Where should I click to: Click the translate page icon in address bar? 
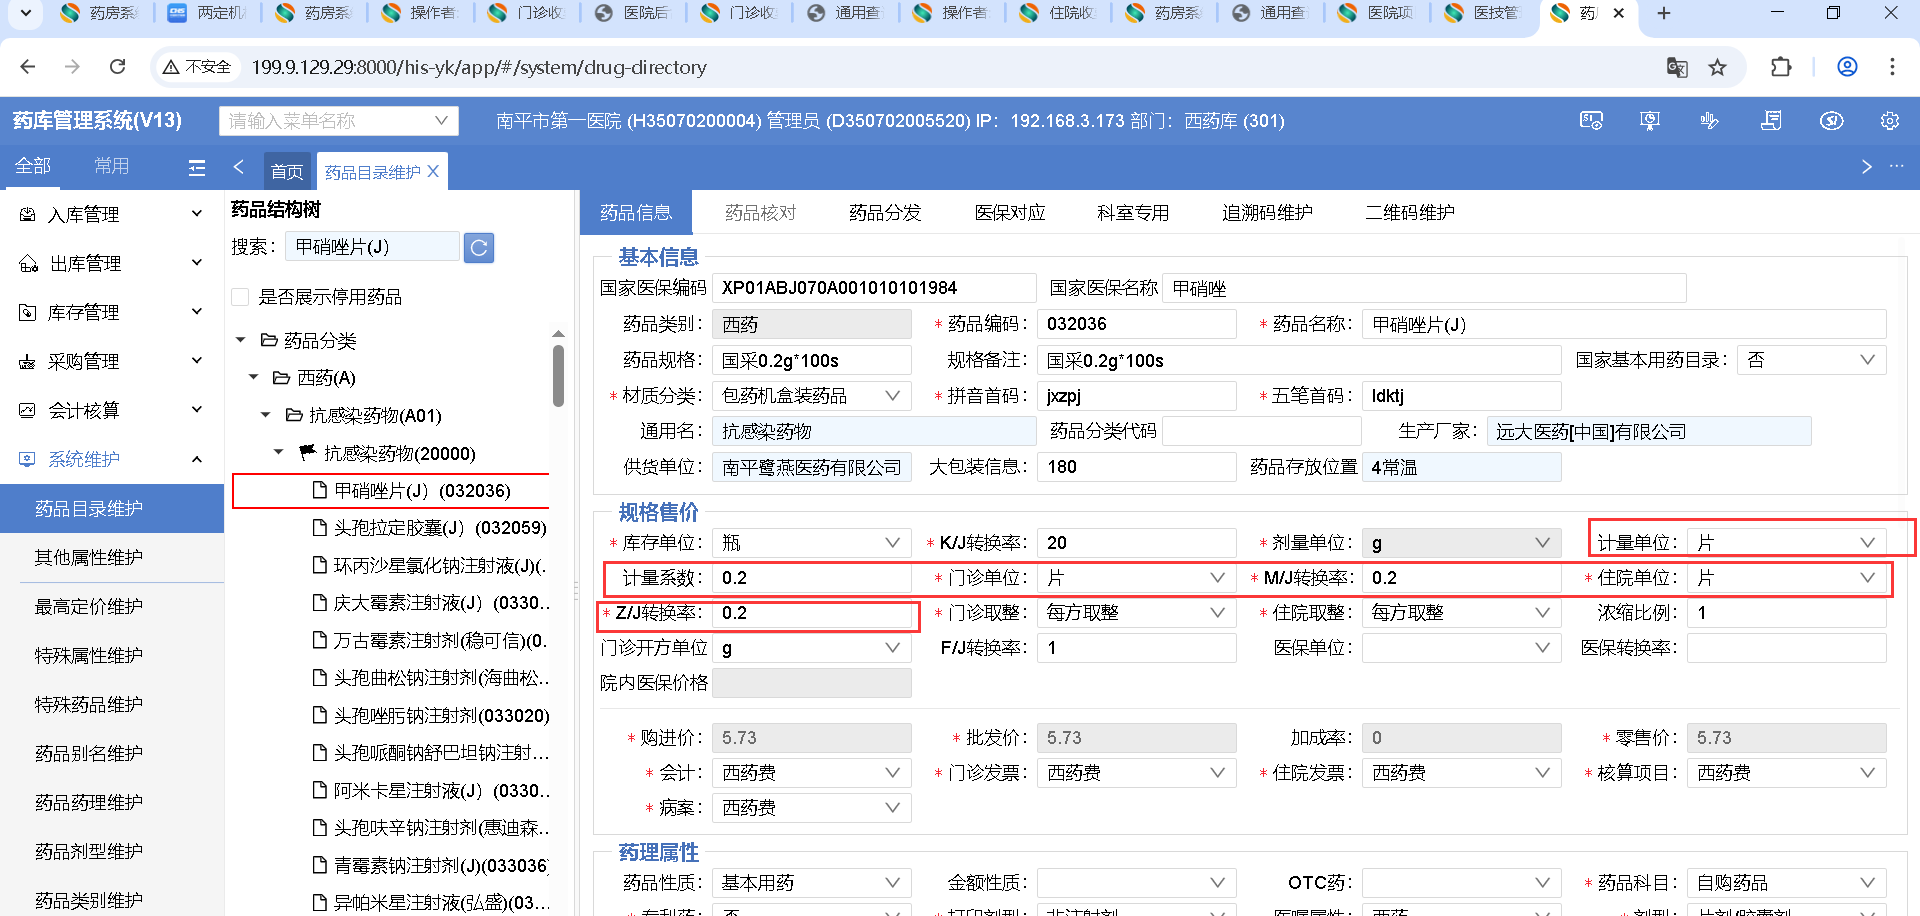coord(1677,67)
